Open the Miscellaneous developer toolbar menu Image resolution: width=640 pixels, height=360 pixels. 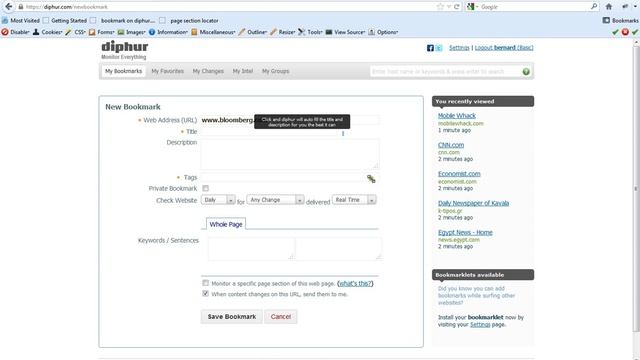[x=213, y=32]
